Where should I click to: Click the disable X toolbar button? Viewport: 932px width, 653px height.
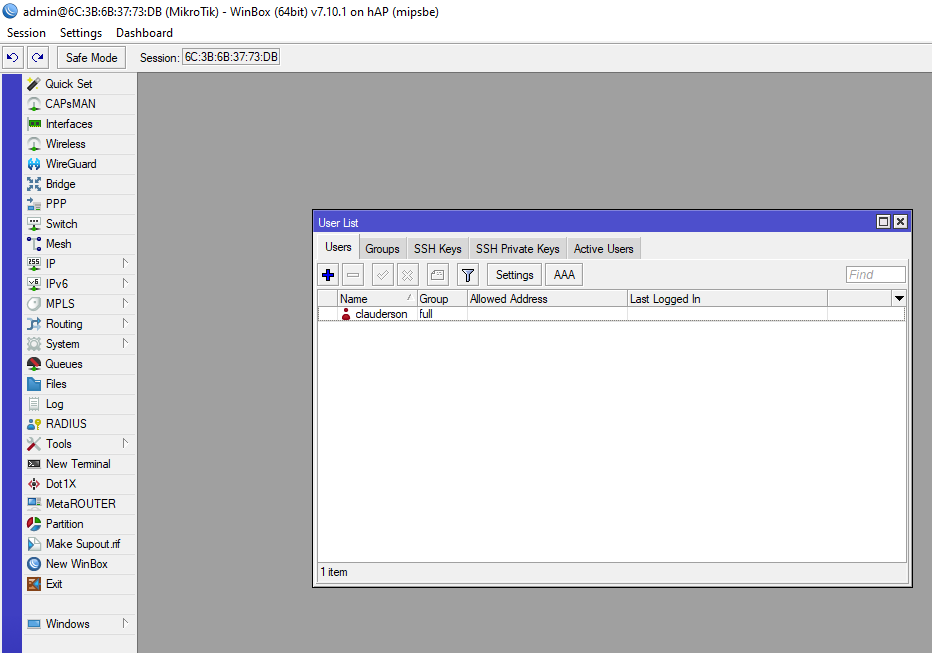[x=407, y=275]
